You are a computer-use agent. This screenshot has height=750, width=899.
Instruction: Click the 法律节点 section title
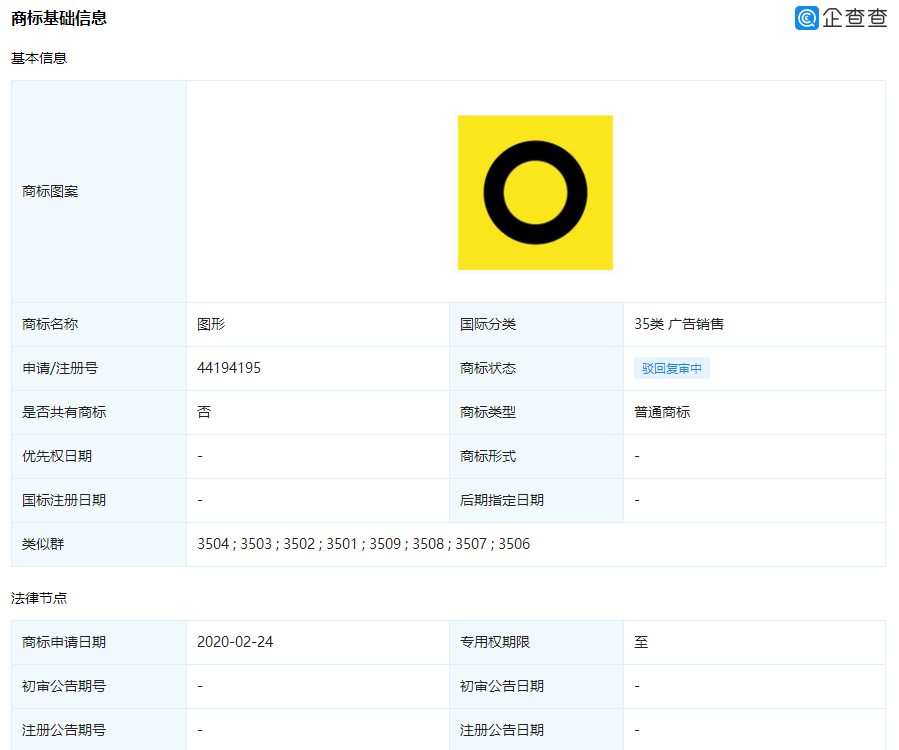tap(39, 598)
